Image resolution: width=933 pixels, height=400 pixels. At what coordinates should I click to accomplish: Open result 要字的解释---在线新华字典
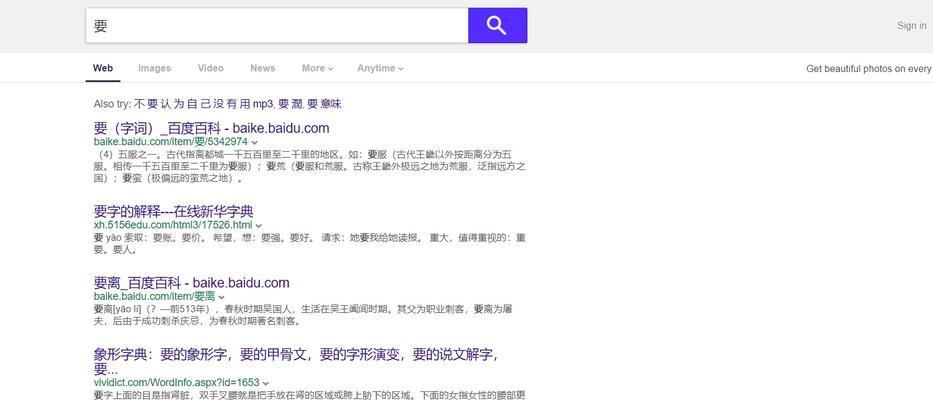[x=174, y=211]
